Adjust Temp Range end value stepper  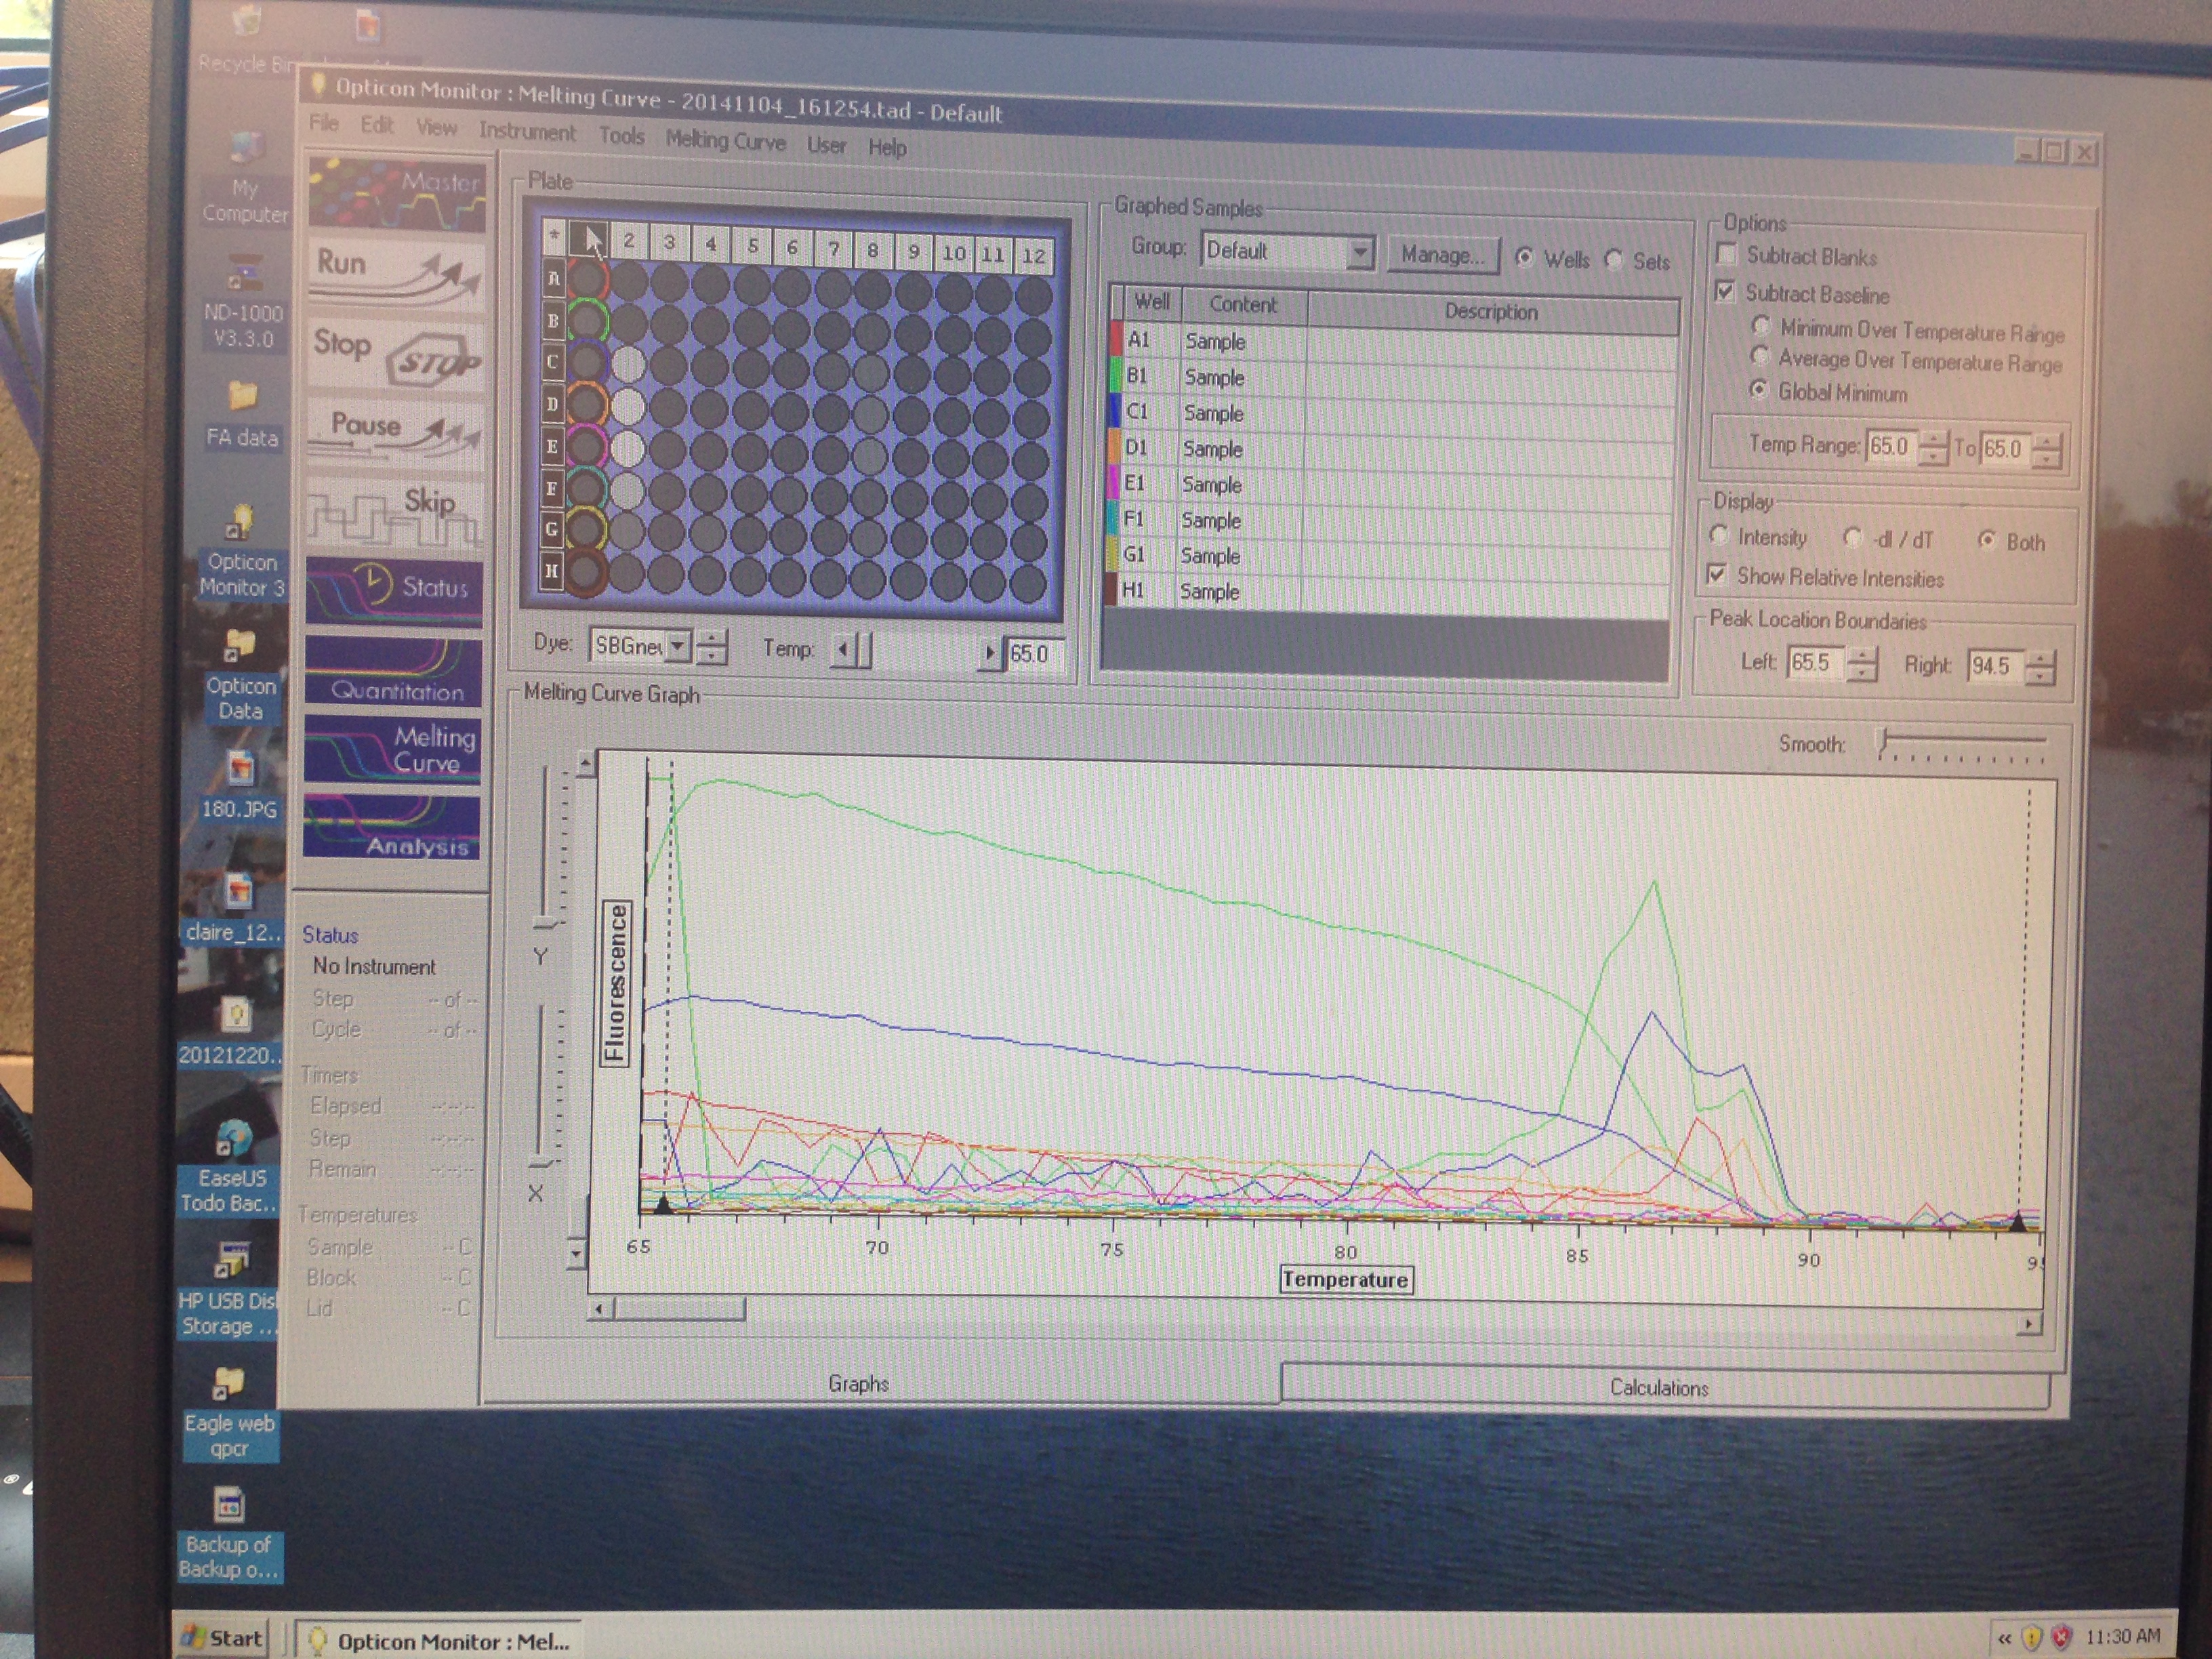click(x=2047, y=449)
